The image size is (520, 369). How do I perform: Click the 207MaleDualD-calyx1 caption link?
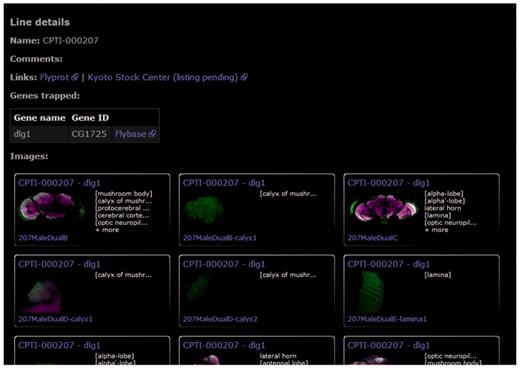pos(55,319)
